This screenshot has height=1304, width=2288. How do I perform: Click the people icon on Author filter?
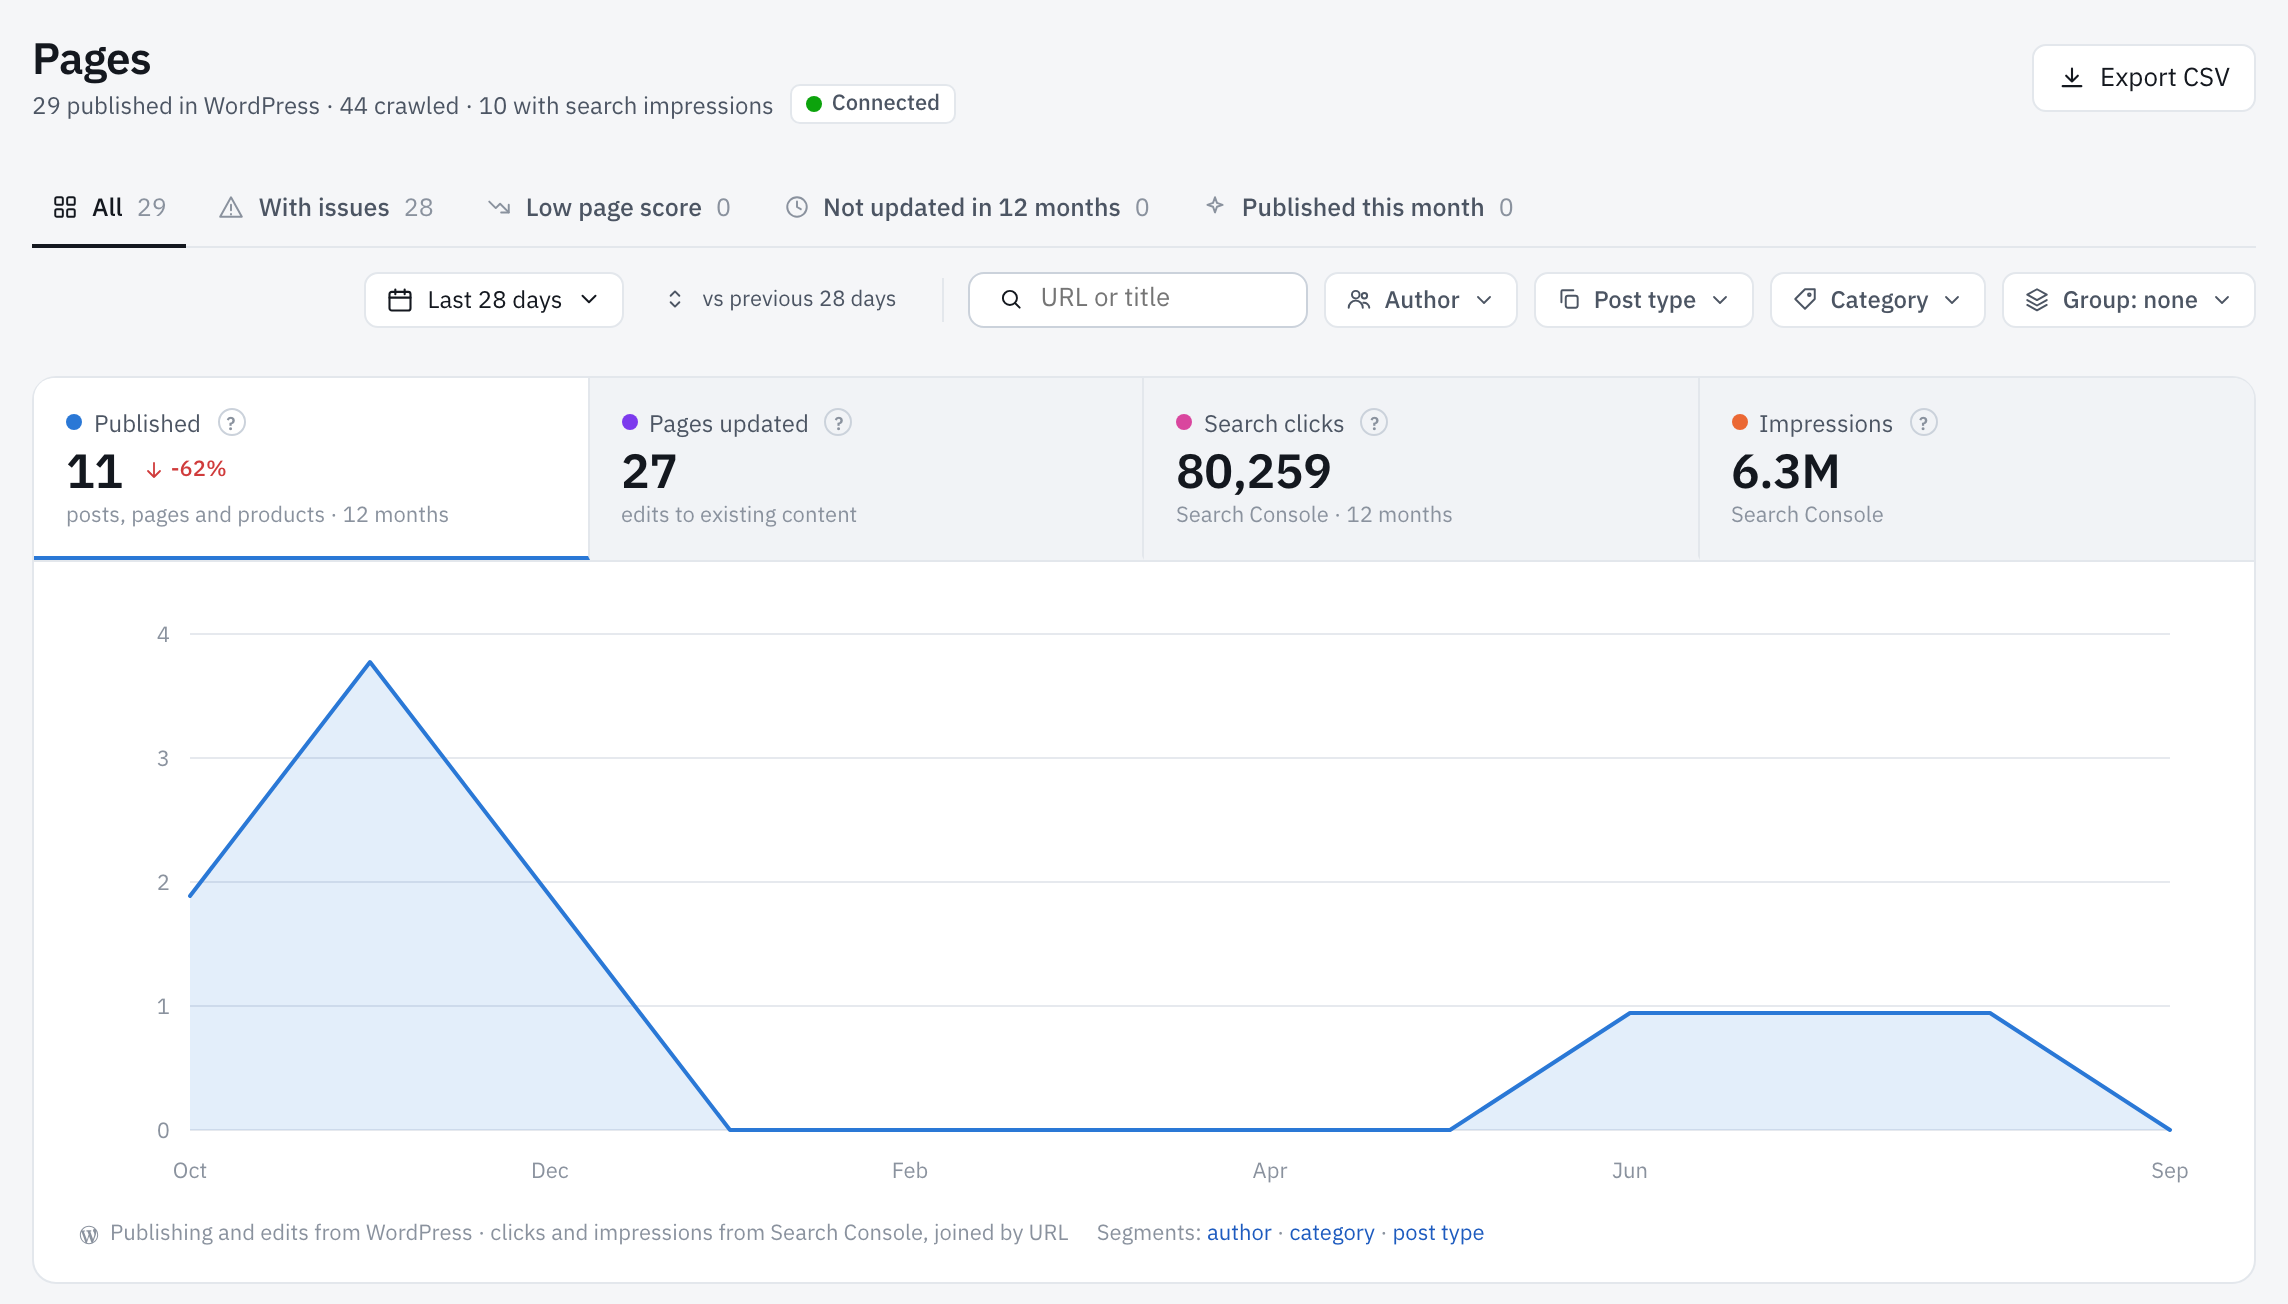[x=1359, y=300]
